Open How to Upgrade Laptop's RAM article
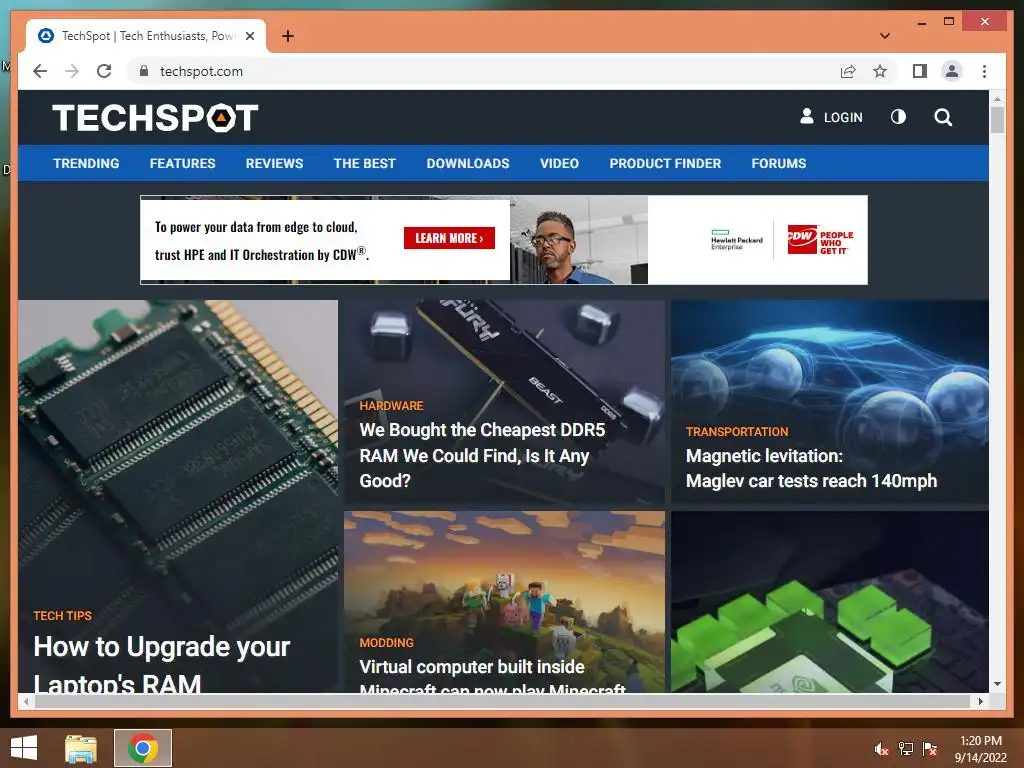 click(161, 663)
